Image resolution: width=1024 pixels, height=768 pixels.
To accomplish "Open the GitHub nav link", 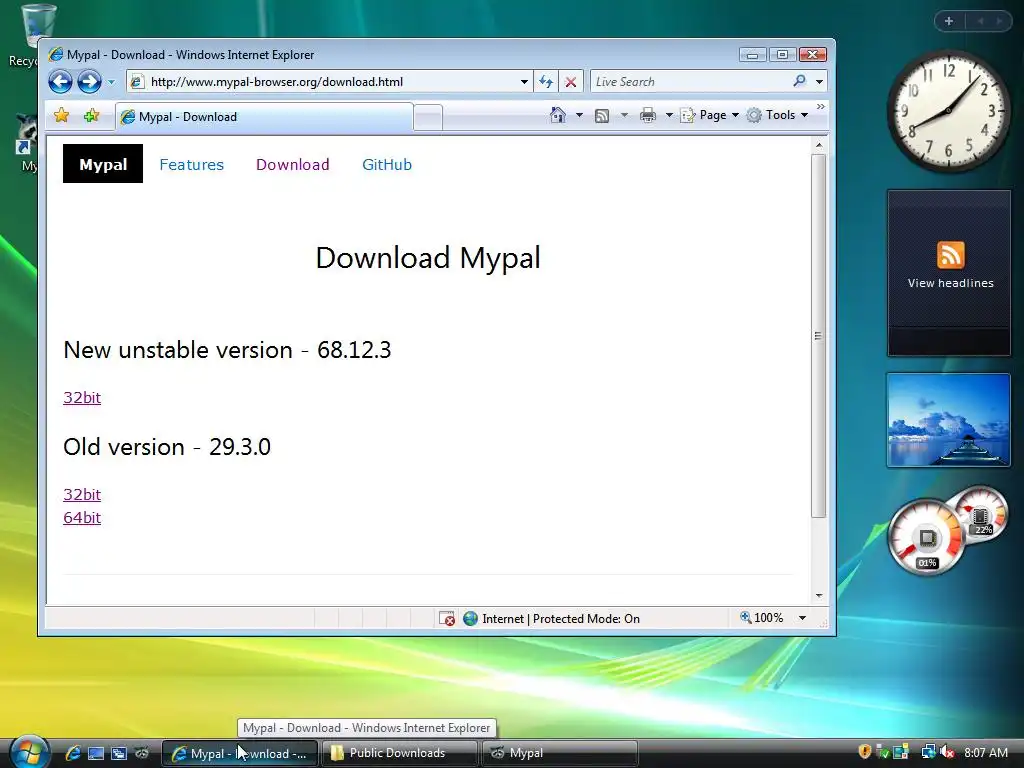I will coord(387,165).
